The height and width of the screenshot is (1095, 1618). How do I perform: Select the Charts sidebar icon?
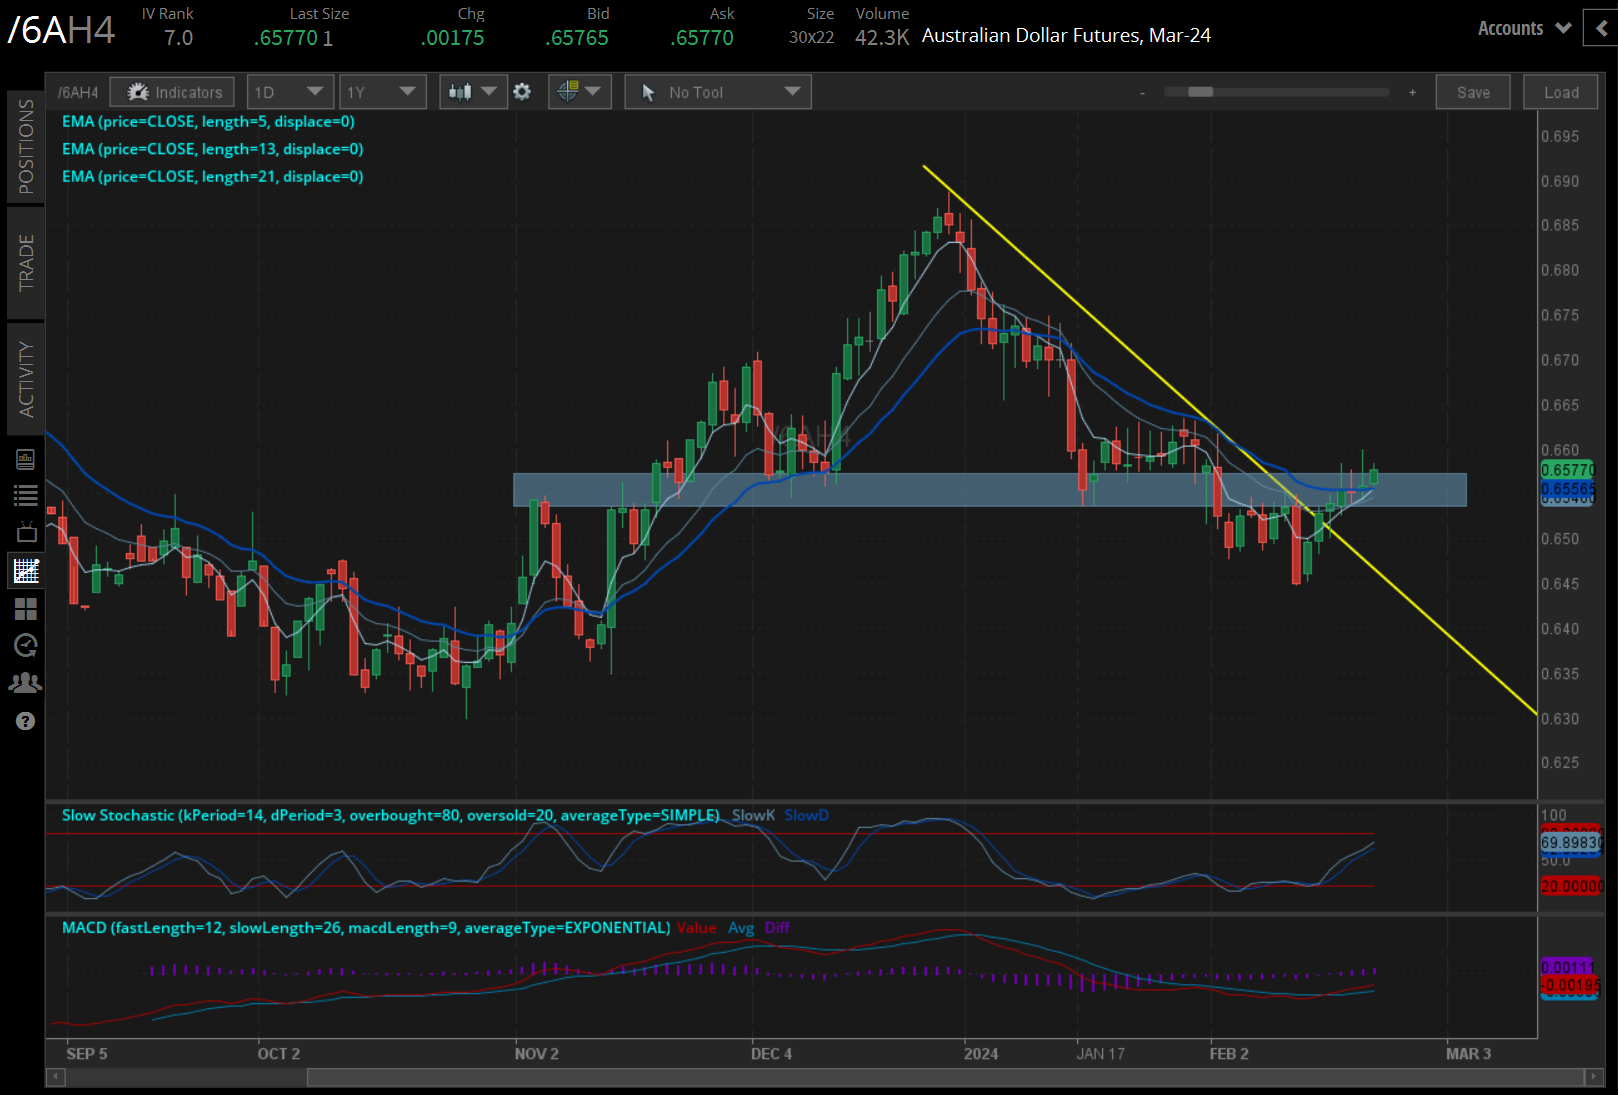click(x=26, y=570)
